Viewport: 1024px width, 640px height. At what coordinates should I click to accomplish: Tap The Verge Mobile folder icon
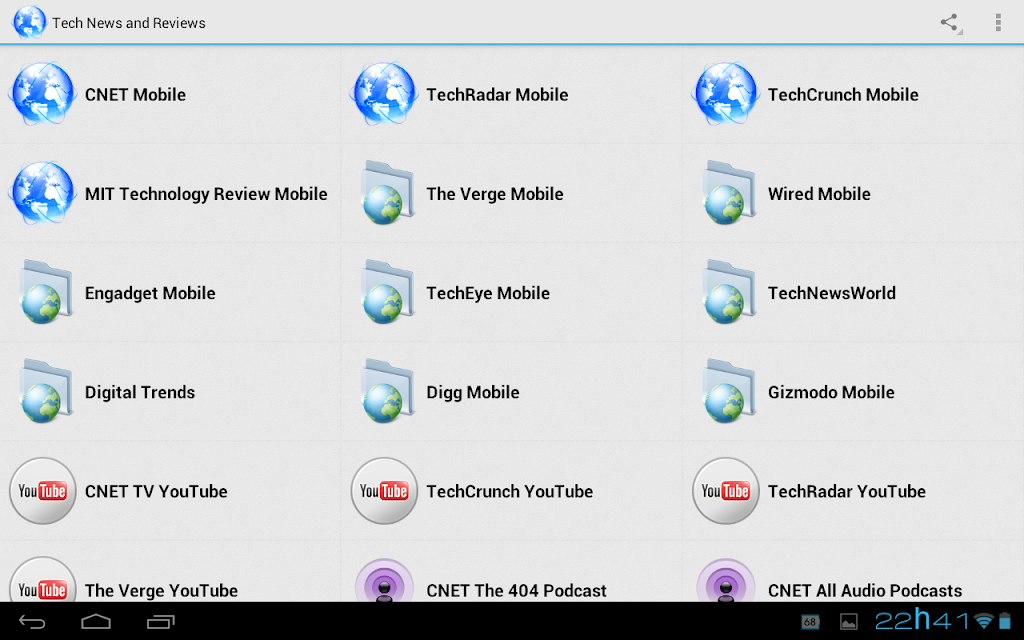(387, 193)
